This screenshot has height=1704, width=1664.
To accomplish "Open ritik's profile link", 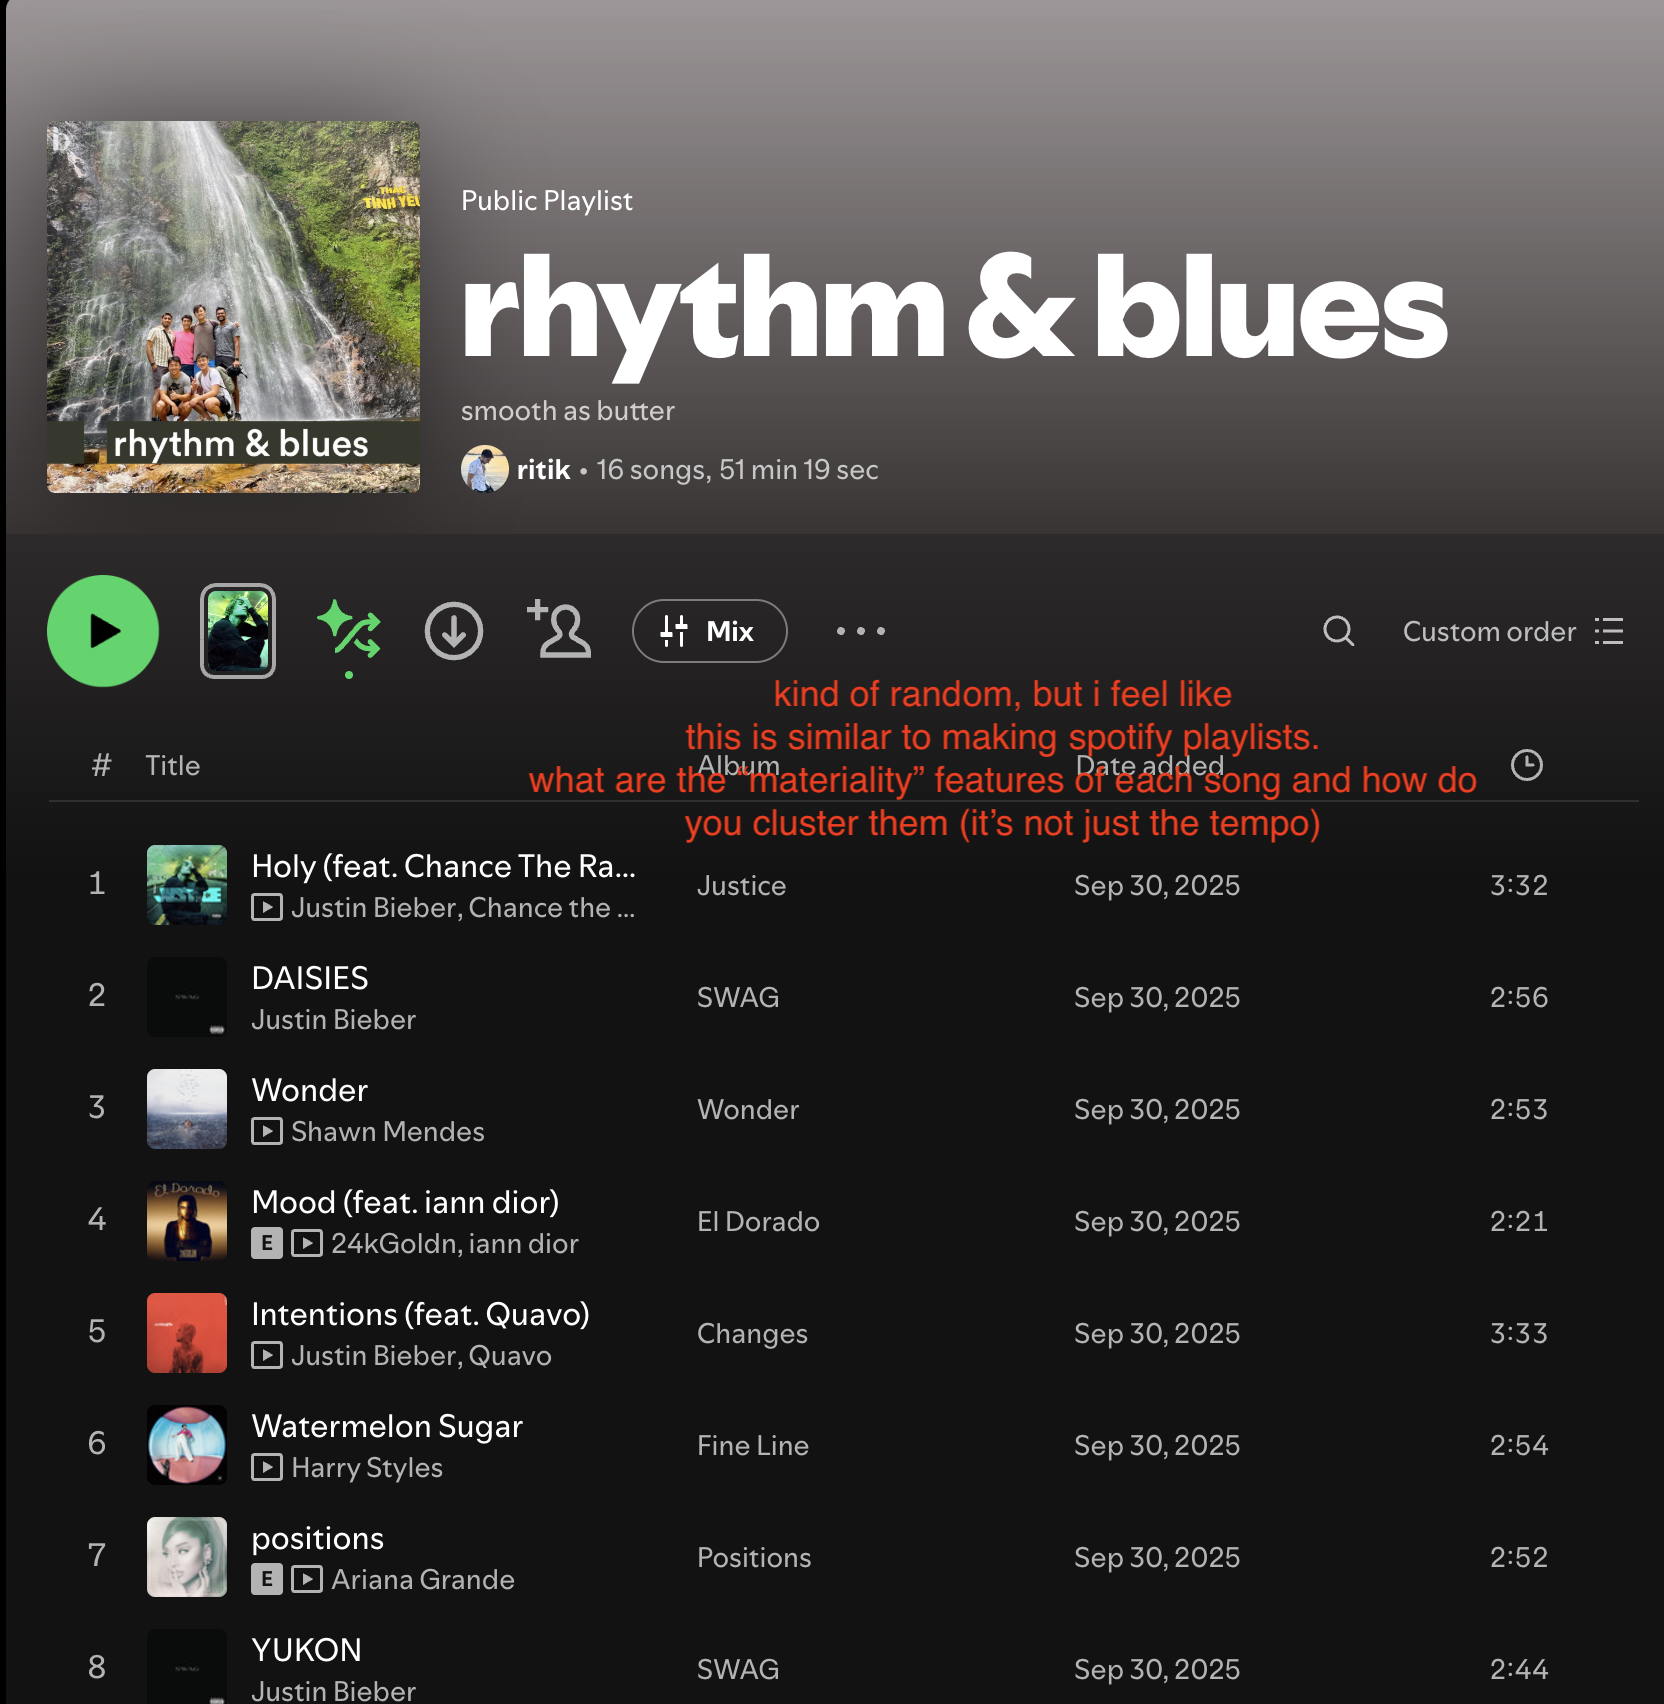I will pyautogui.click(x=543, y=470).
